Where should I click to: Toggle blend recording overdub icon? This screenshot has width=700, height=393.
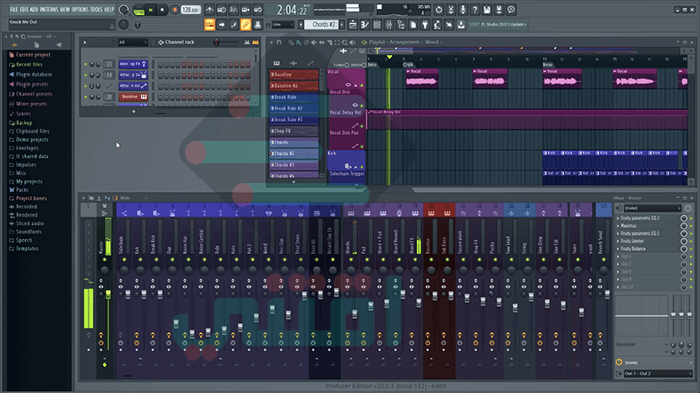pos(246,10)
